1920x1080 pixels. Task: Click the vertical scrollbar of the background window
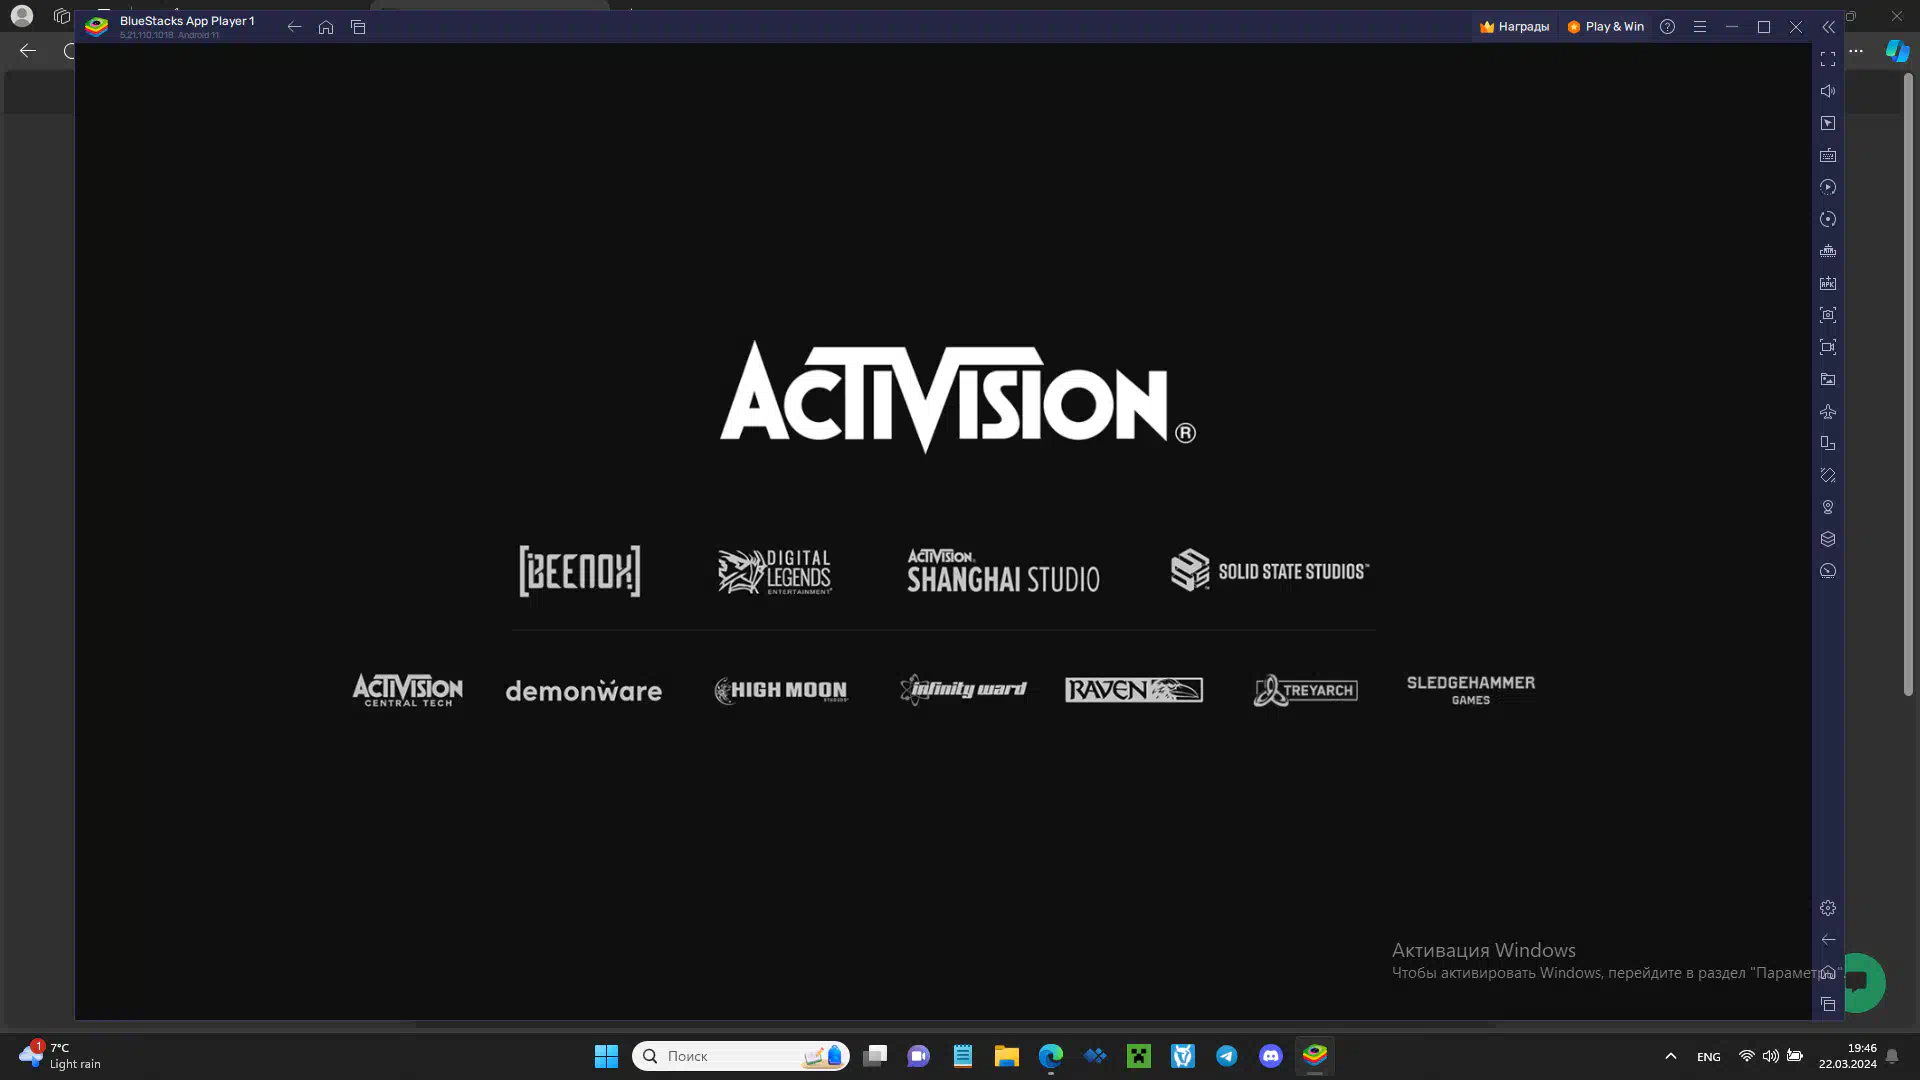tap(1908, 385)
